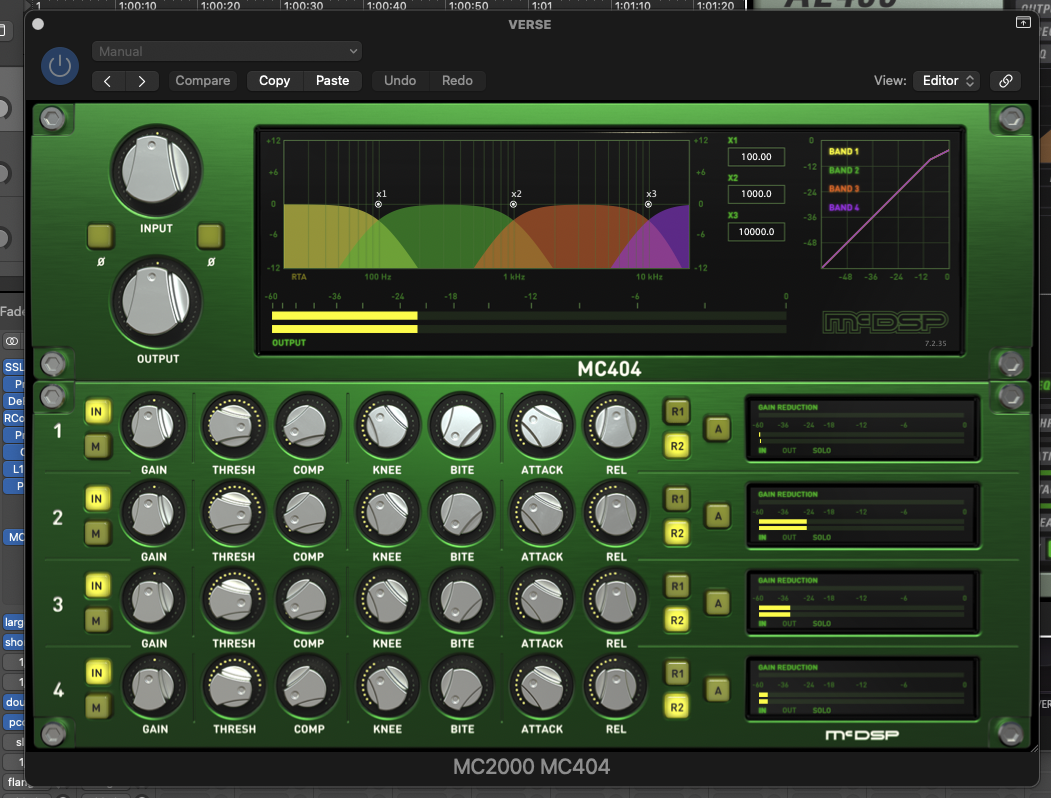This screenshot has height=798, width=1051.
Task: Select the x1 crossover point in graph
Action: pyautogui.click(x=379, y=204)
